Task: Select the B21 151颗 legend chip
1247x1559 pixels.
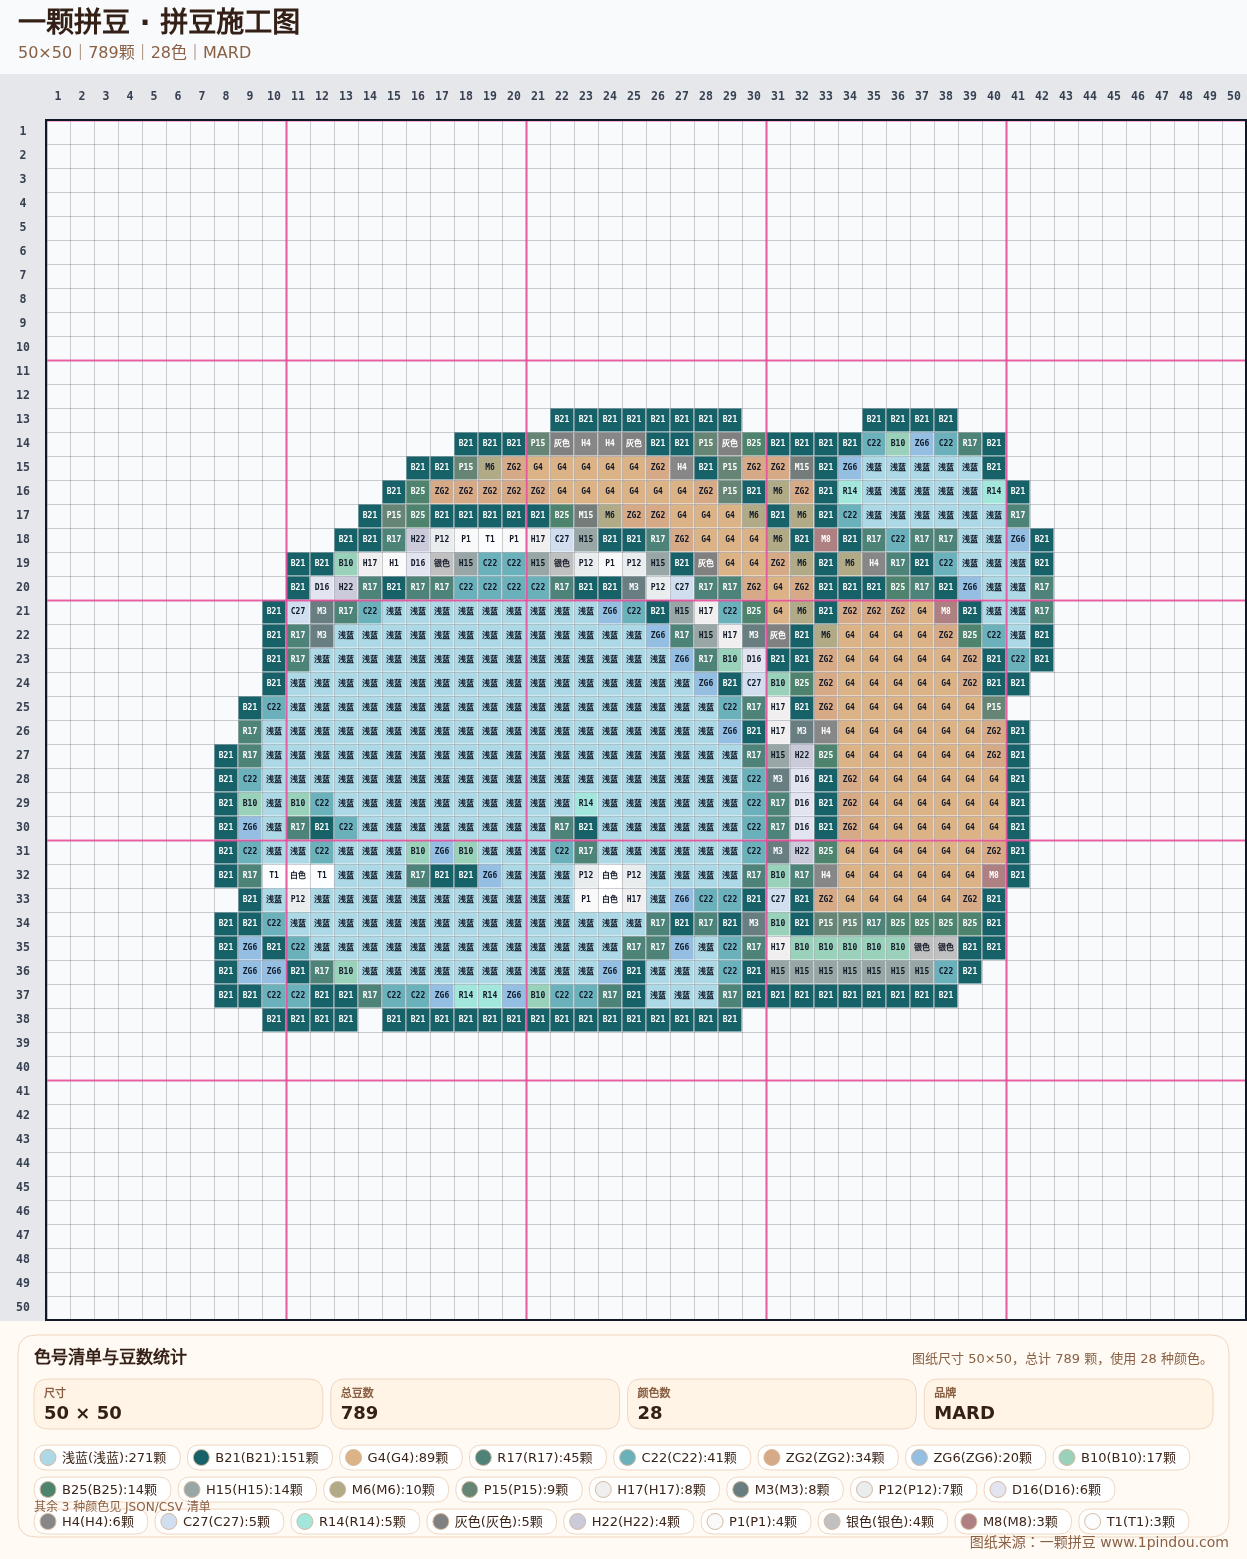Action: coord(260,1457)
